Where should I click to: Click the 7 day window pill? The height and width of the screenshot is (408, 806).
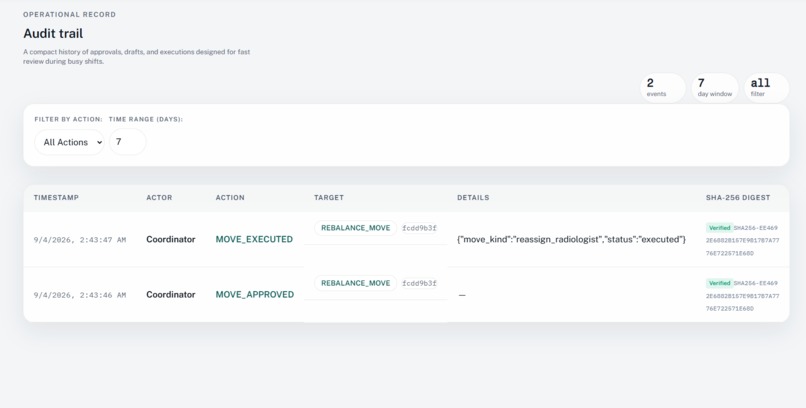715,88
